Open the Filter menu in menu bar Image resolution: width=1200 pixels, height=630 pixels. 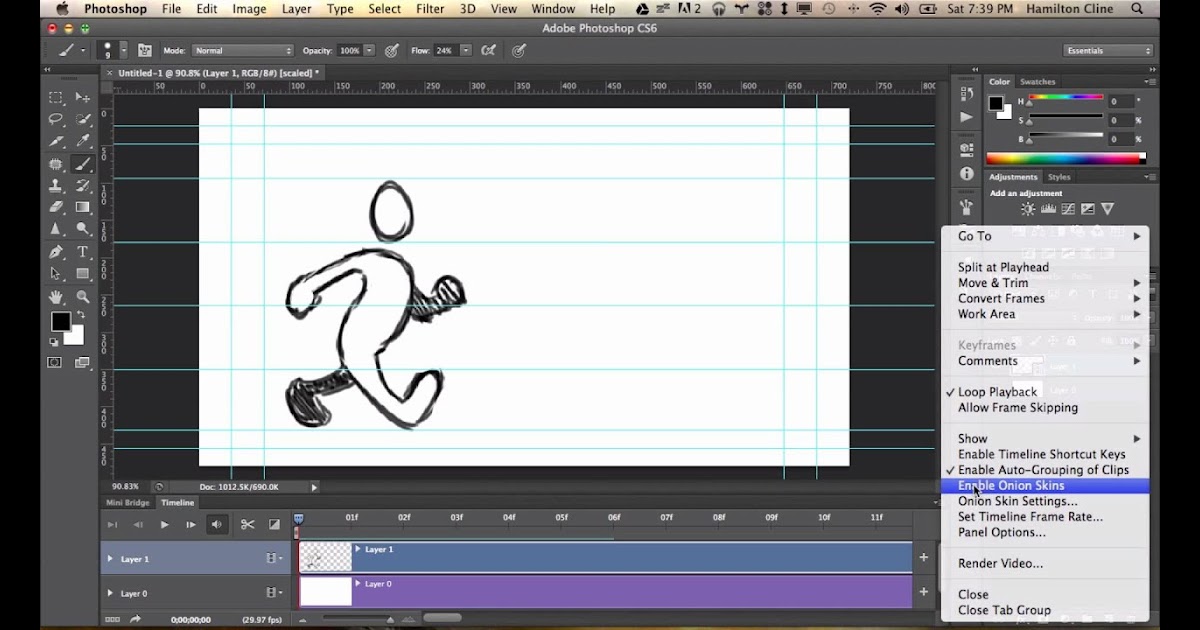(430, 9)
